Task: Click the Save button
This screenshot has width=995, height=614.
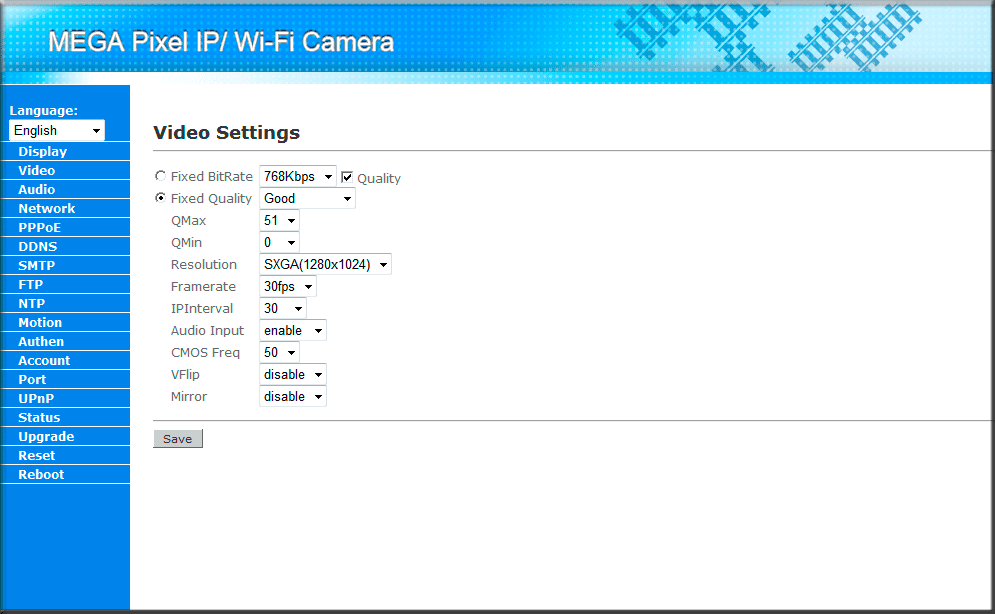Action: (x=178, y=438)
